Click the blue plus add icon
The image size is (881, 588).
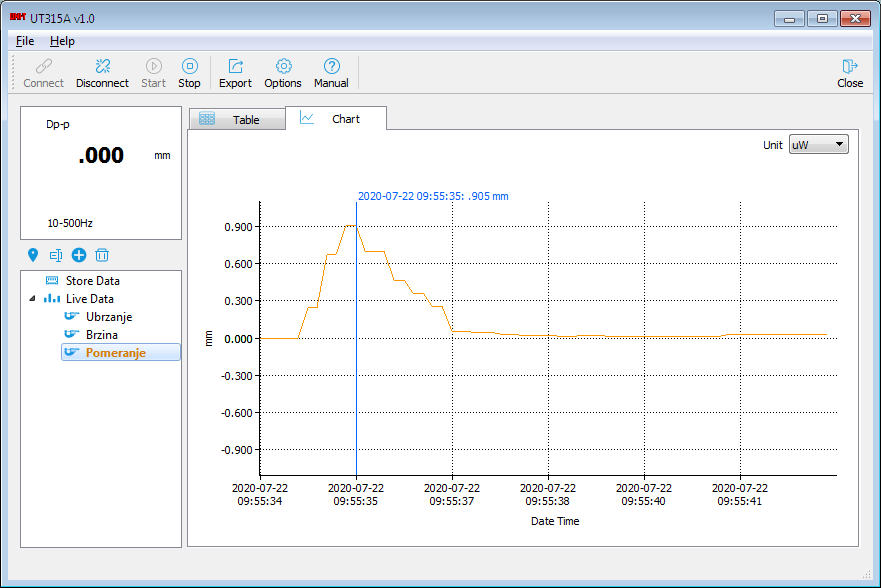[79, 255]
